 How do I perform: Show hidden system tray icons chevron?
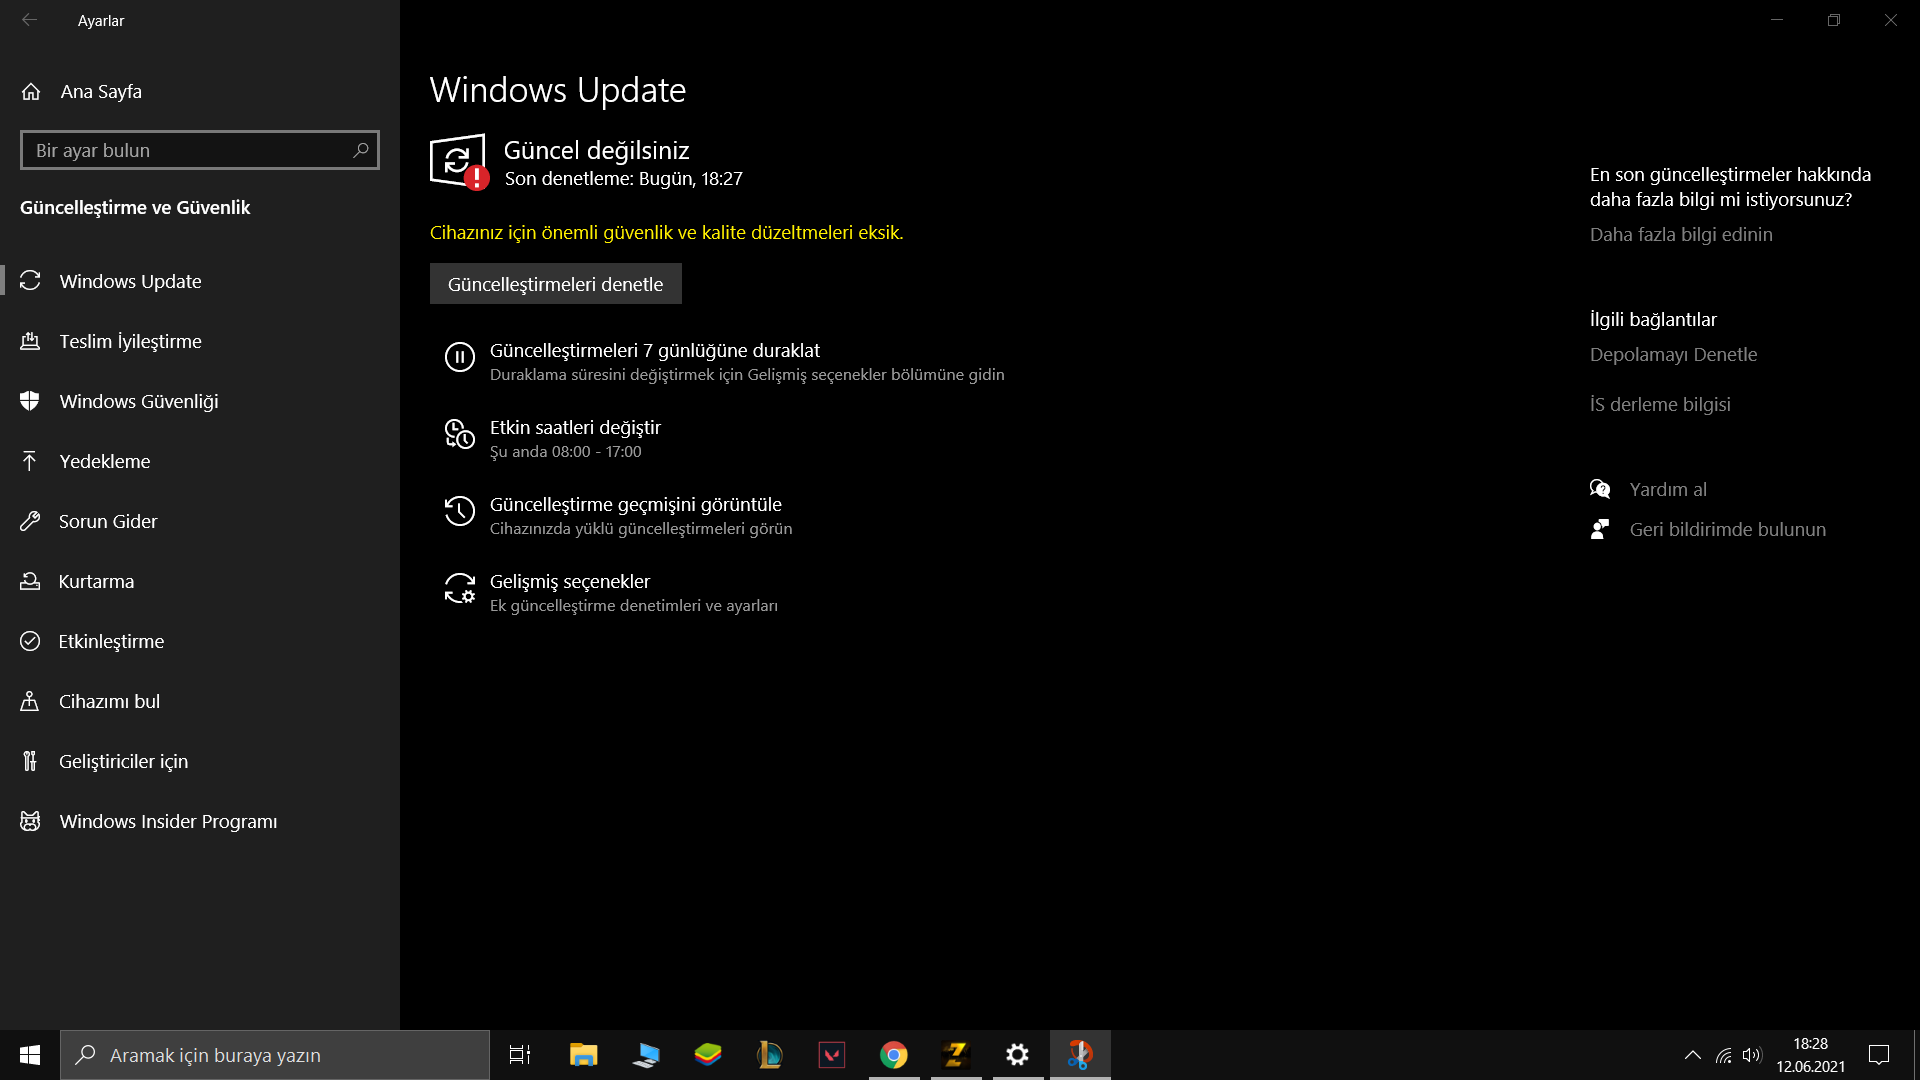pos(1692,1055)
